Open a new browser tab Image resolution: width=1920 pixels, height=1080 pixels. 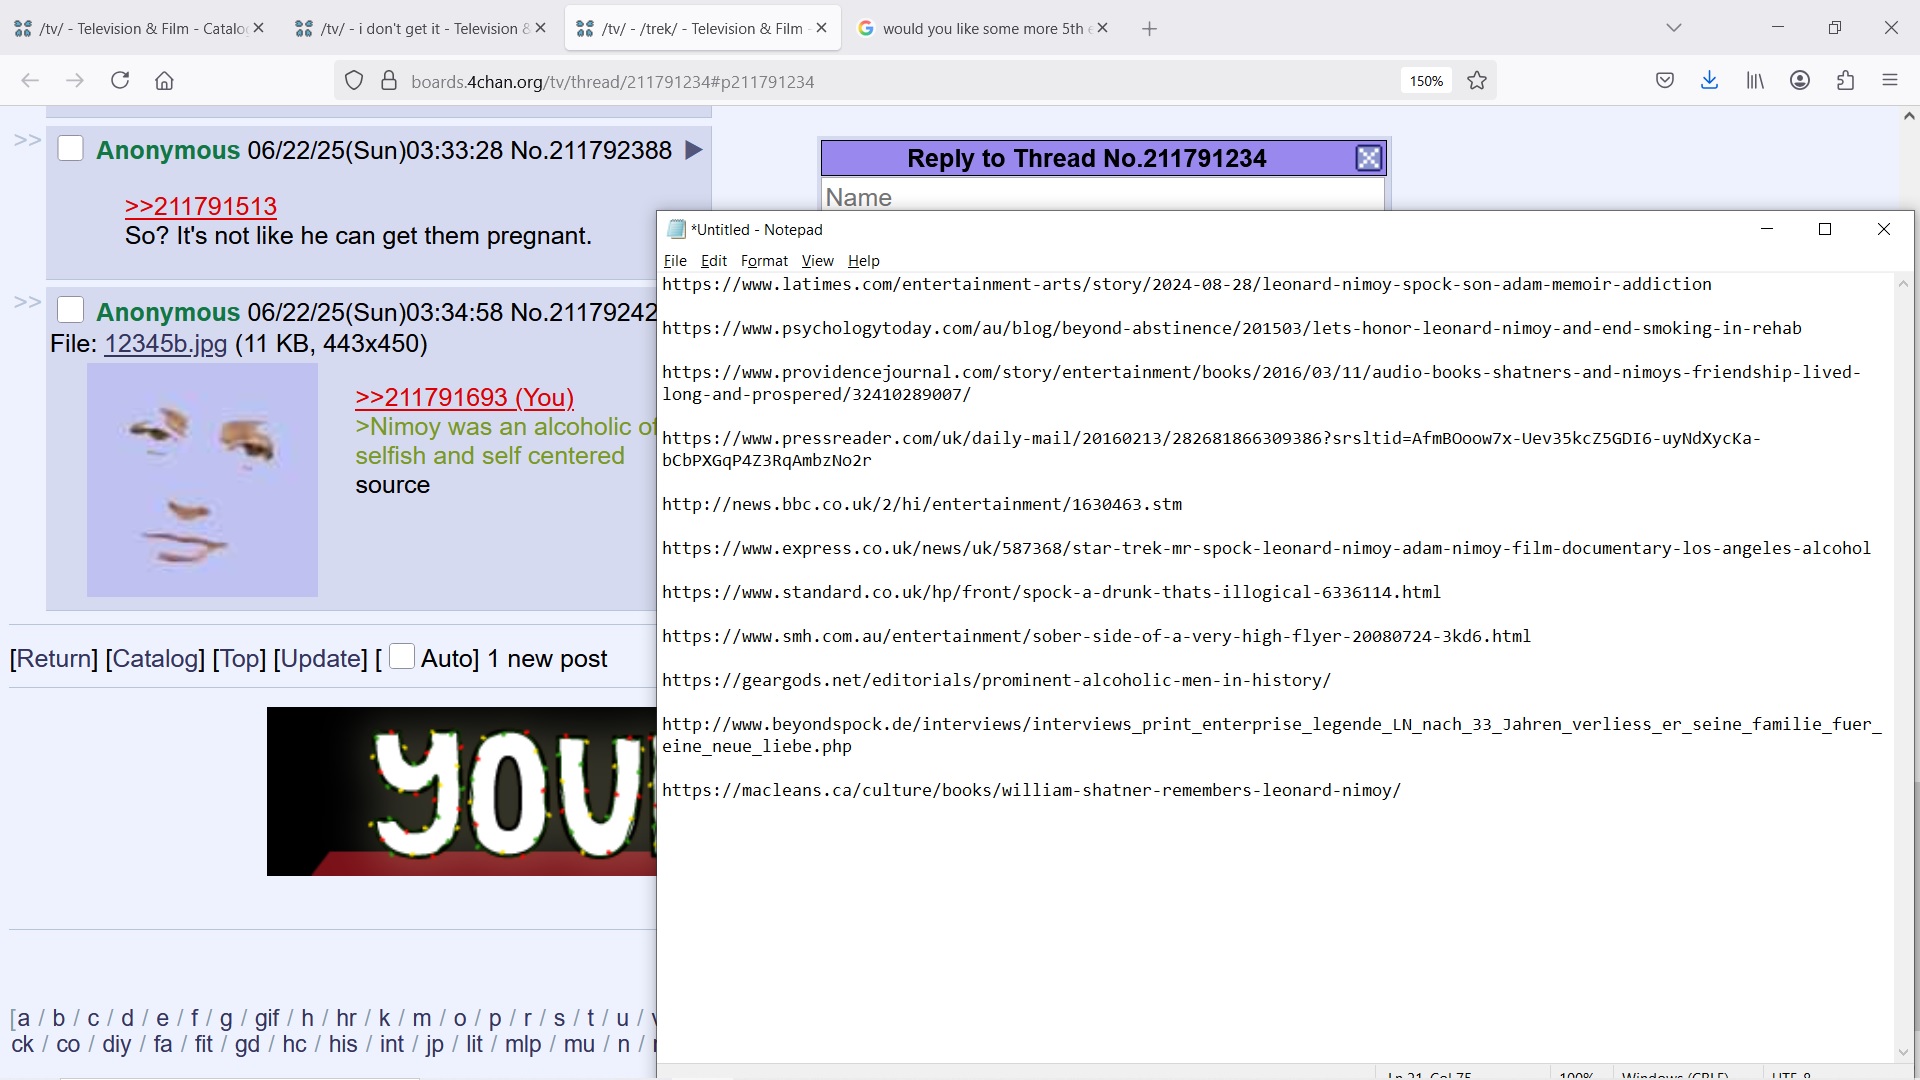coord(1149,29)
